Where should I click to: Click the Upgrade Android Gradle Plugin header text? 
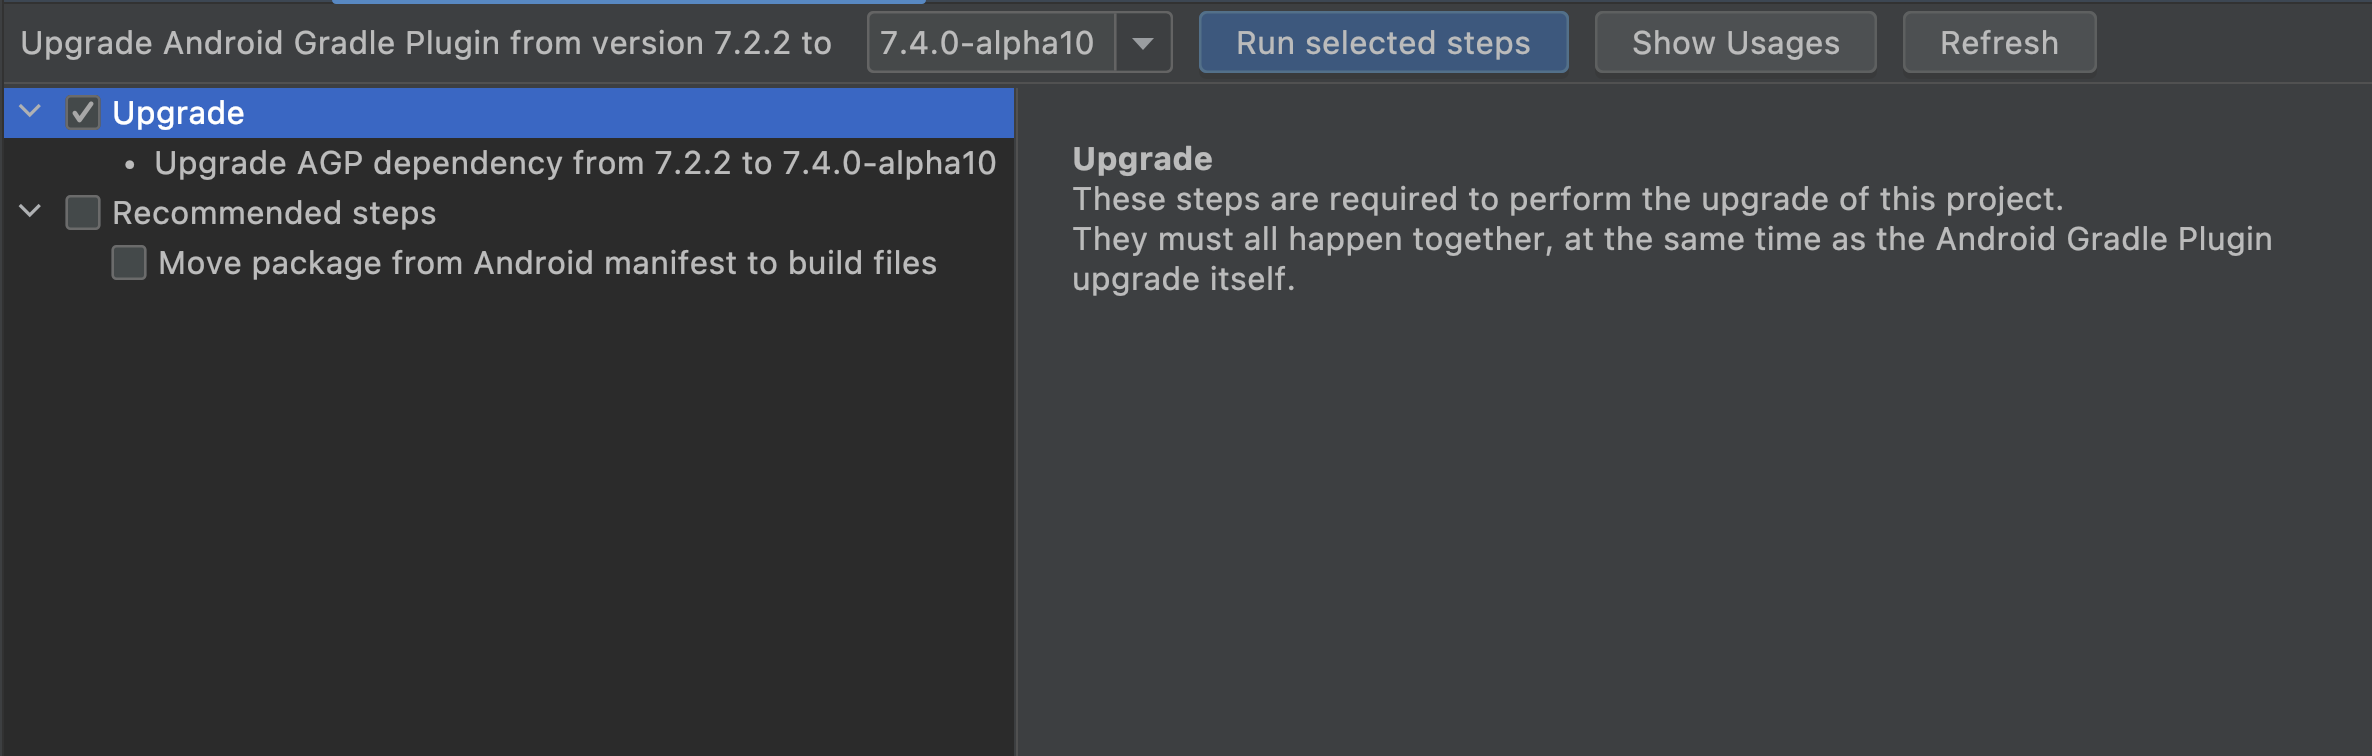click(425, 42)
